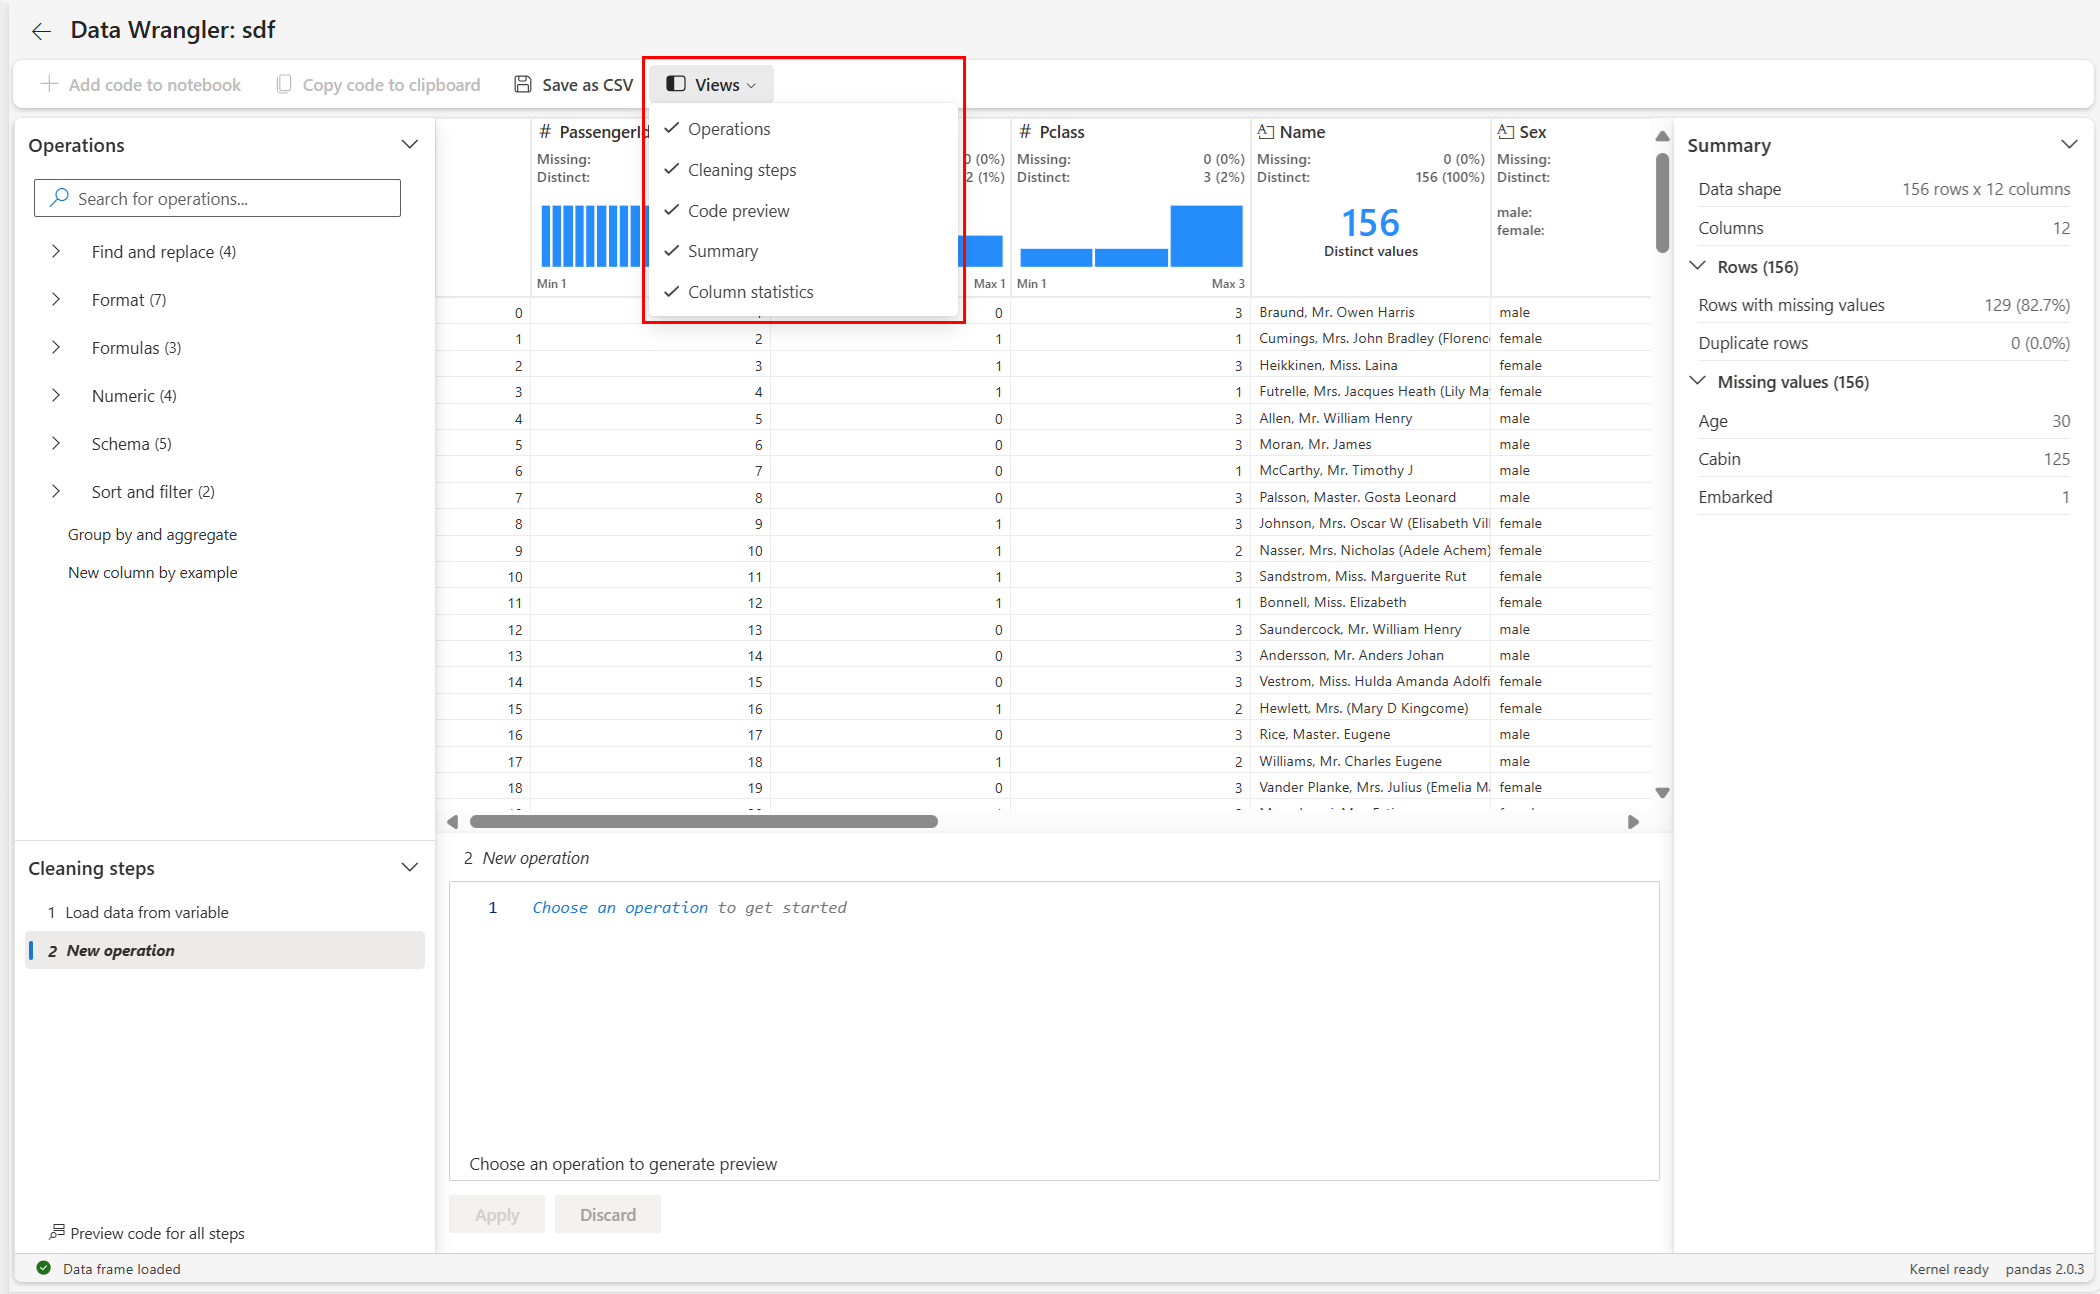The image size is (2100, 1294).
Task: Uncheck Operations in the Views menu
Action: point(728,129)
